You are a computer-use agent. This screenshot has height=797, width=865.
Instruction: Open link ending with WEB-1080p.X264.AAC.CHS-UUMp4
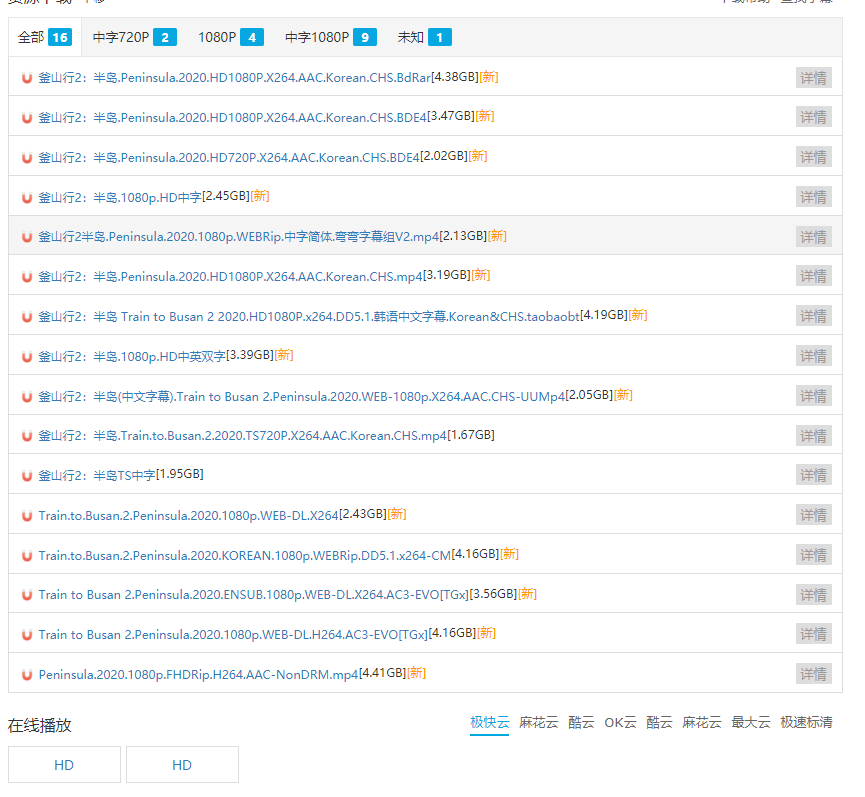(x=302, y=397)
